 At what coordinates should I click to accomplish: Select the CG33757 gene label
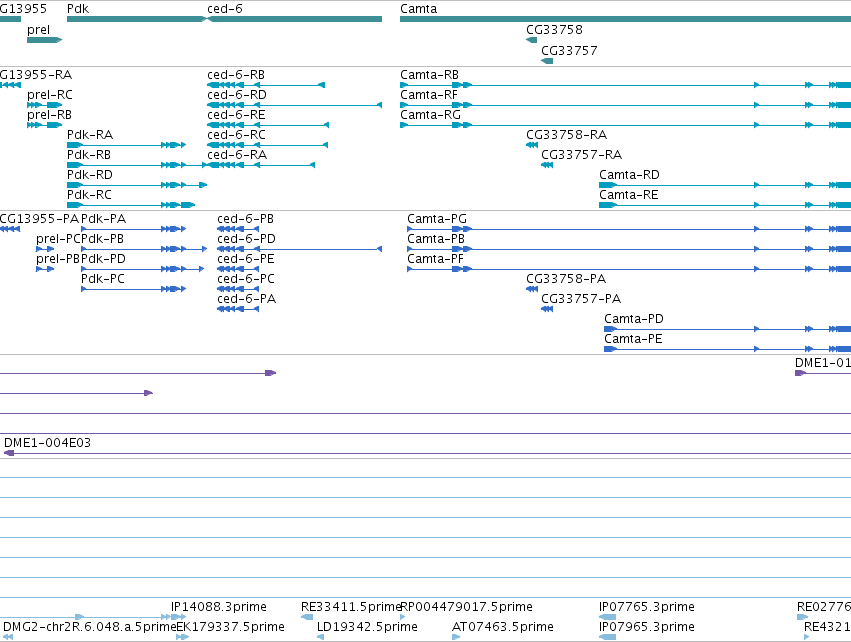pyautogui.click(x=569, y=51)
